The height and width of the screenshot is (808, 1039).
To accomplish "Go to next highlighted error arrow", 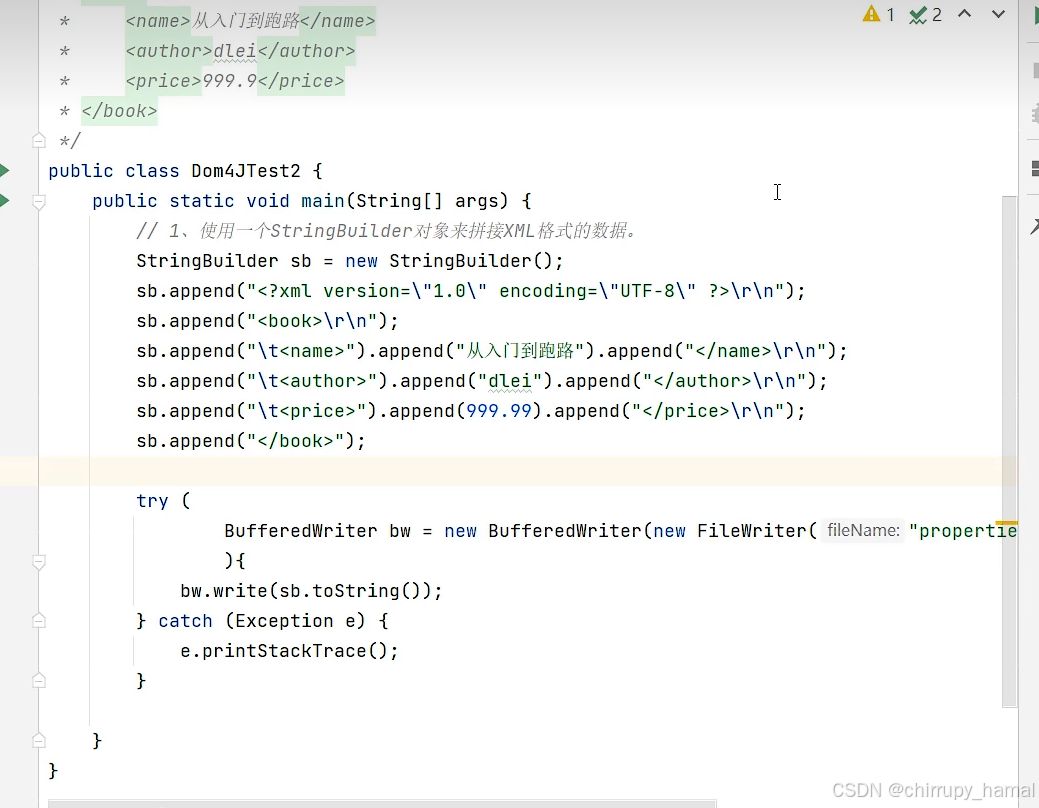I will pyautogui.click(x=998, y=14).
